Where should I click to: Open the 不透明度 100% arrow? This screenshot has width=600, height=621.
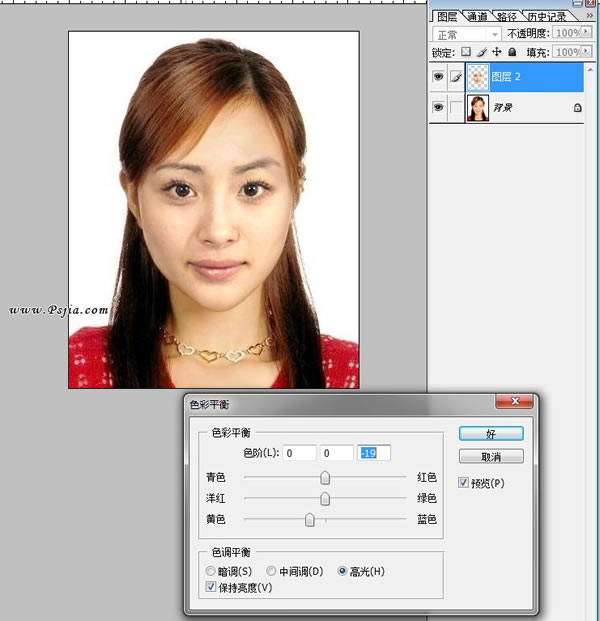click(586, 32)
